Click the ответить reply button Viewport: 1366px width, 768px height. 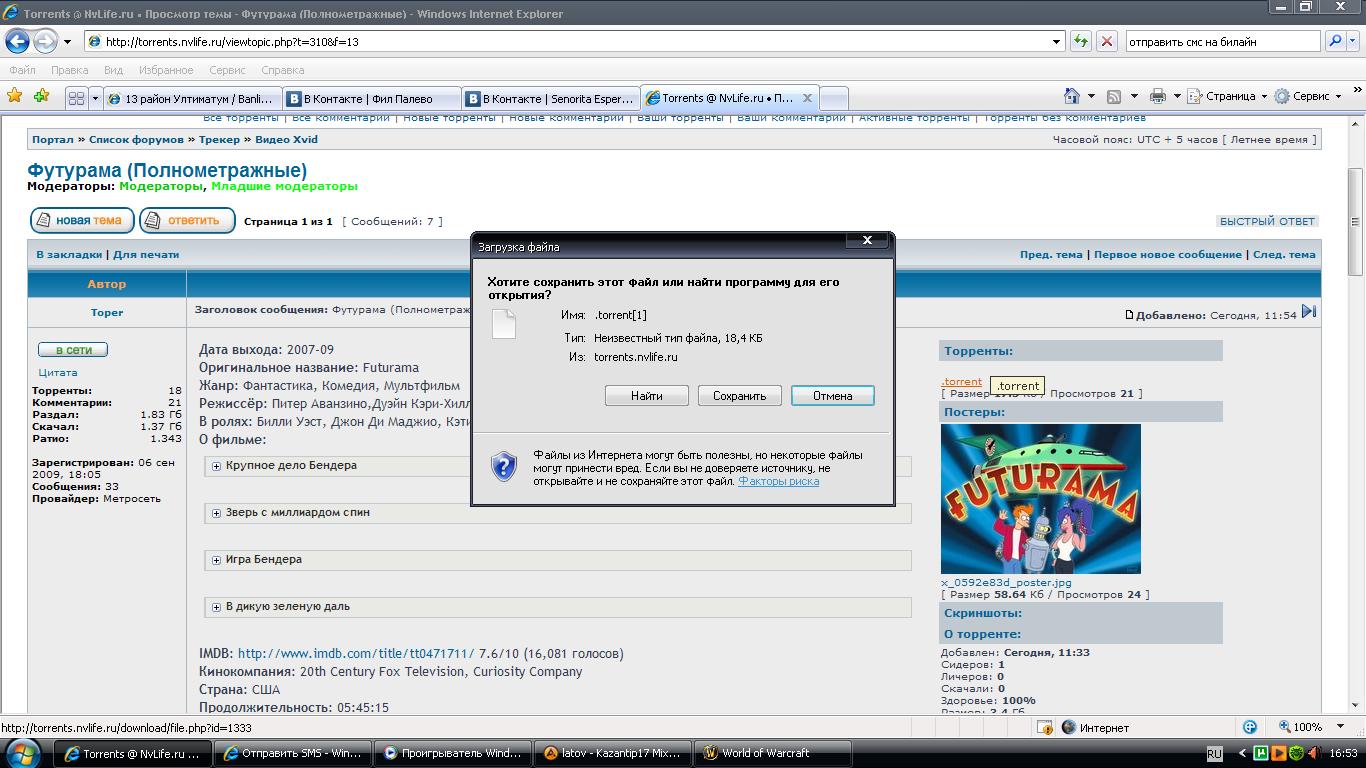pos(187,220)
